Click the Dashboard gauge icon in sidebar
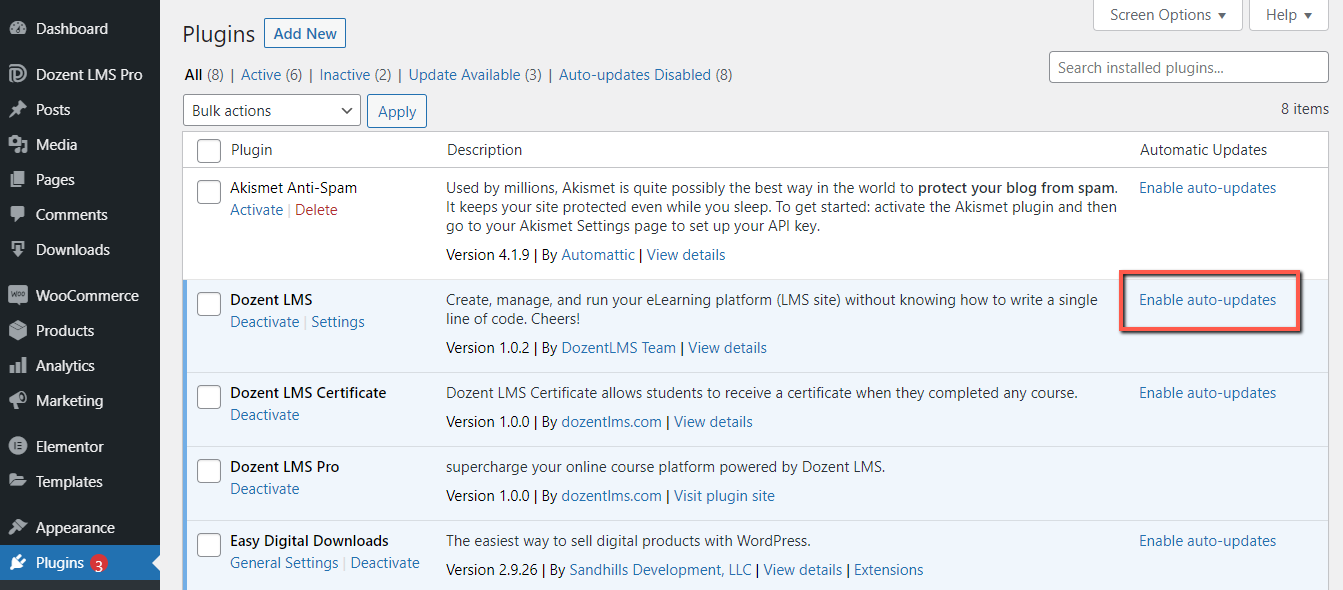The width and height of the screenshot is (1343, 590). 18,29
